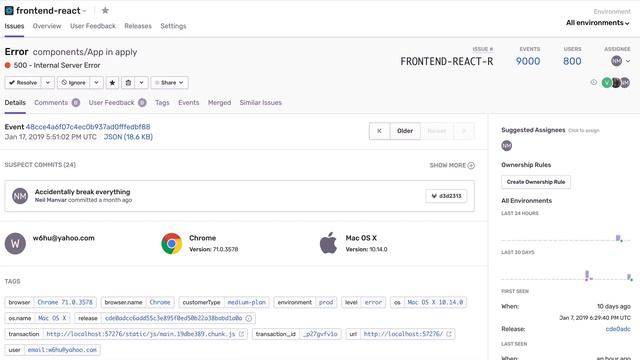Switch to the Tags tab
This screenshot has width=640, height=360.
pos(162,102)
